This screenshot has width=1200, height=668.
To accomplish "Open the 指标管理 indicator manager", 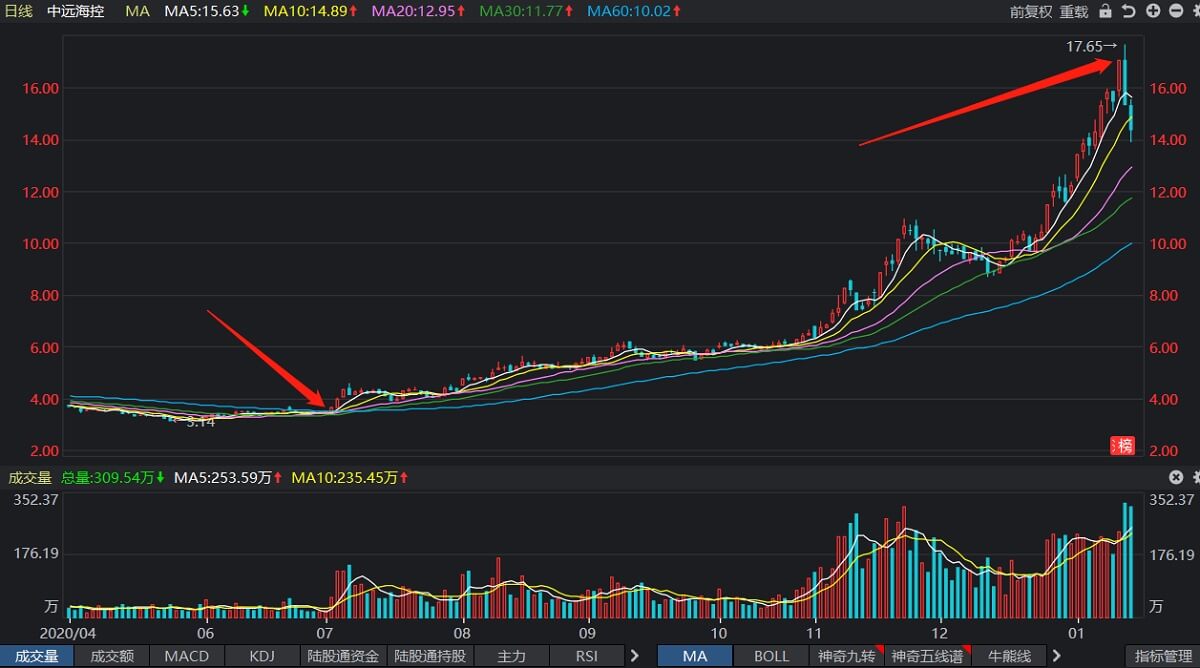I will coord(1163,656).
